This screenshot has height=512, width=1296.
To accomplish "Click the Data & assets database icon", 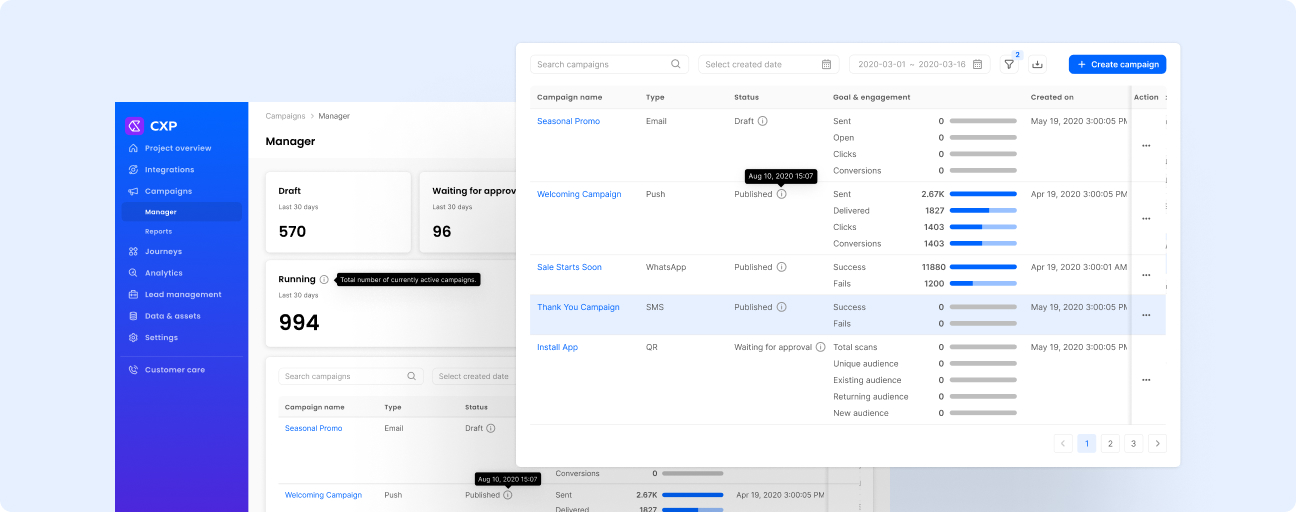I will coord(133,316).
